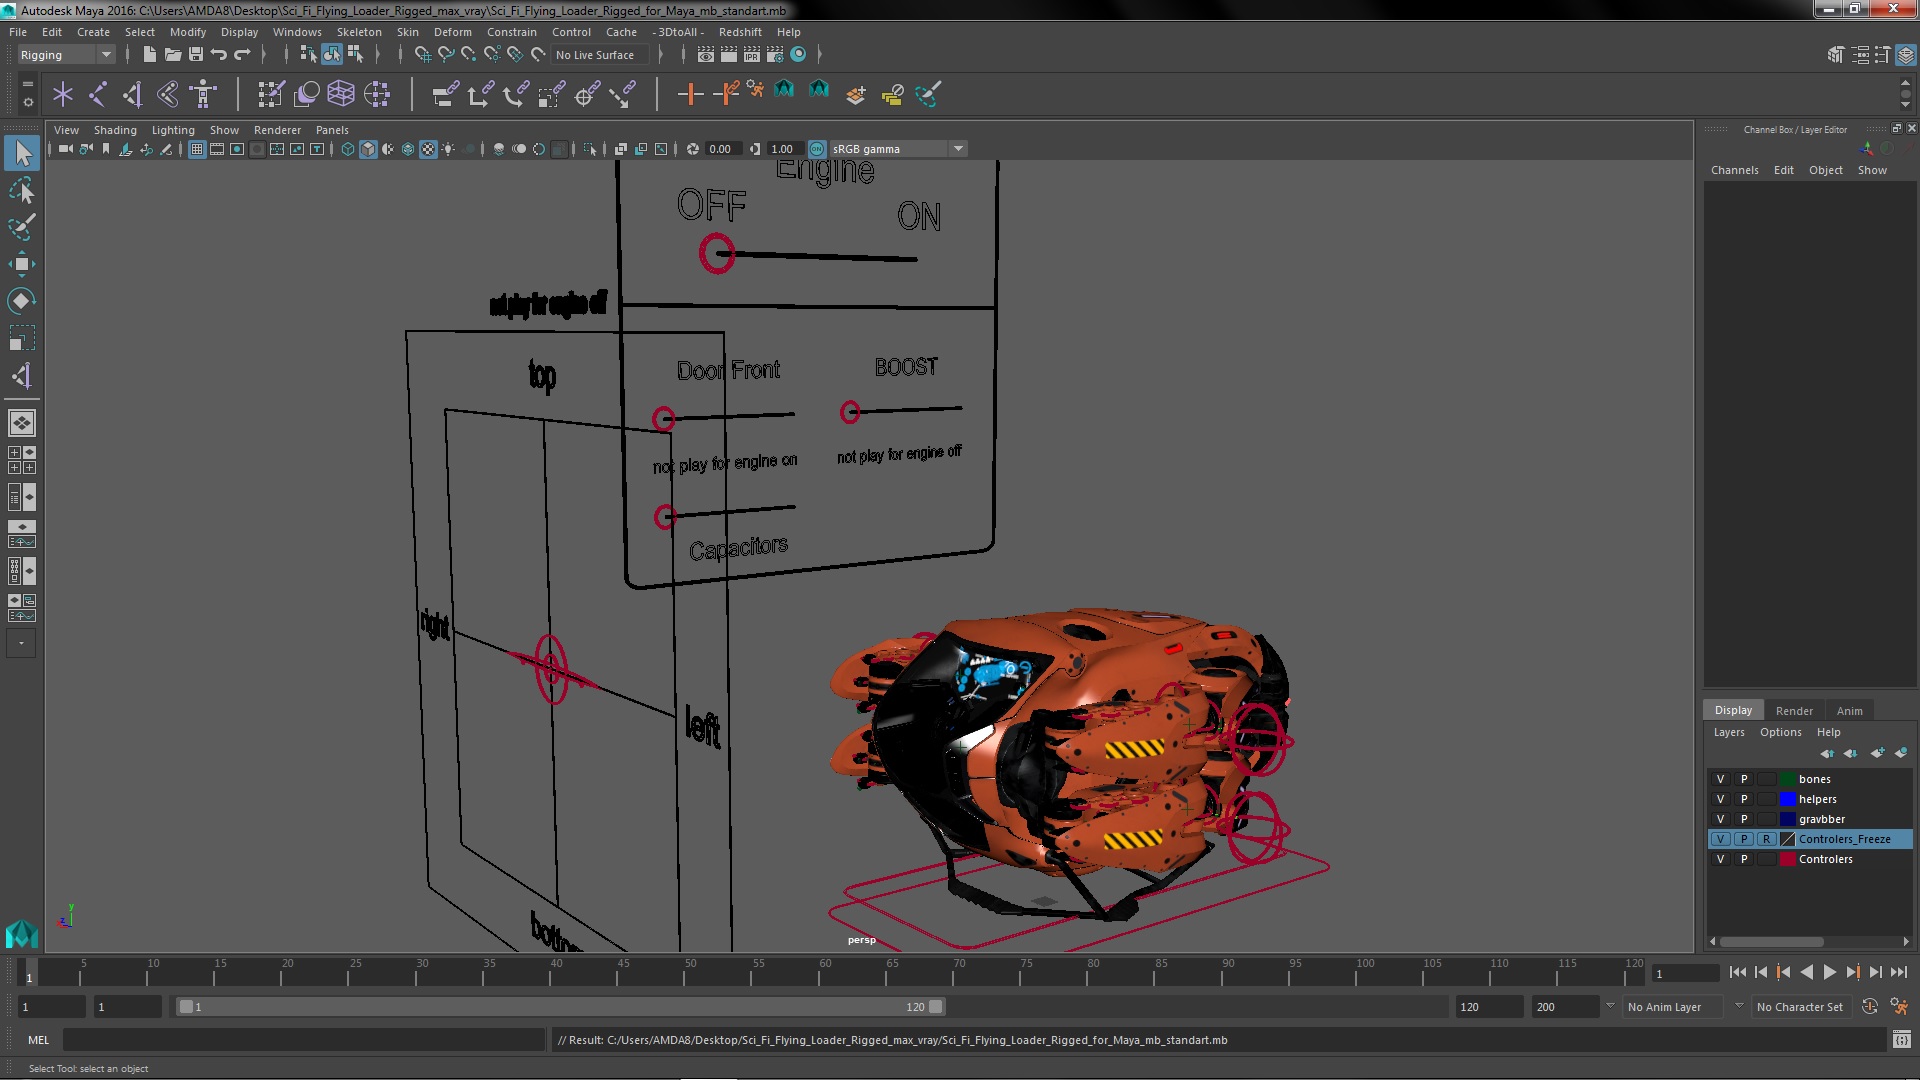This screenshot has height=1080, width=1920.
Task: Click the Redo arrow icon
Action: click(241, 55)
